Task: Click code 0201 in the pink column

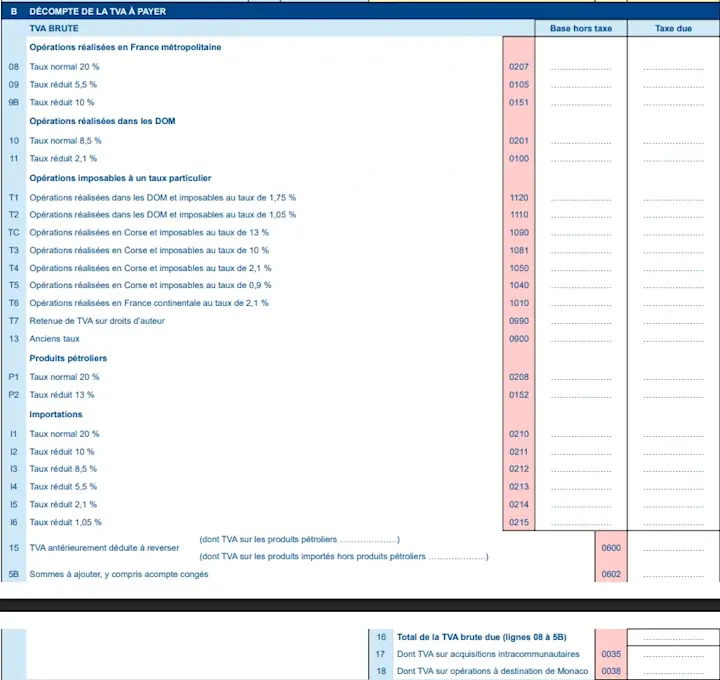Action: pos(519,141)
